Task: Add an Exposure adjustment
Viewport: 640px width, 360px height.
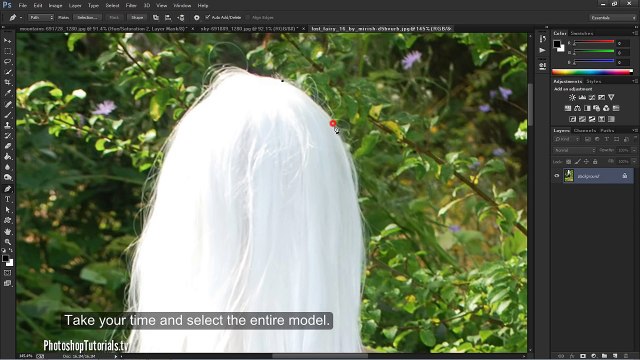Action: (x=602, y=98)
